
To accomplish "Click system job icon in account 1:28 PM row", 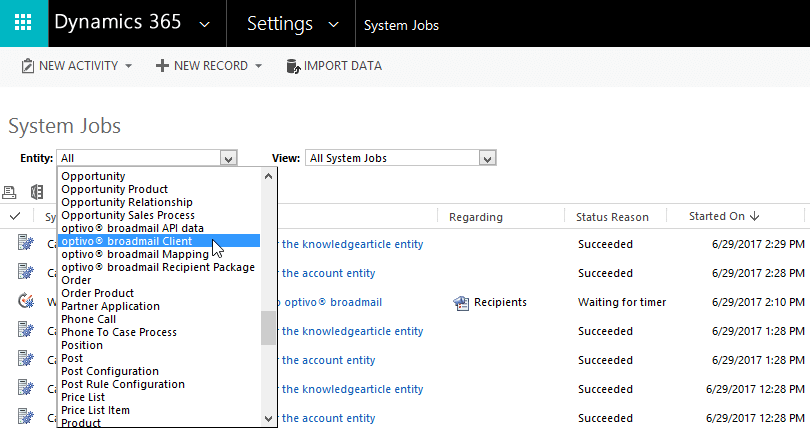I will pos(25,357).
